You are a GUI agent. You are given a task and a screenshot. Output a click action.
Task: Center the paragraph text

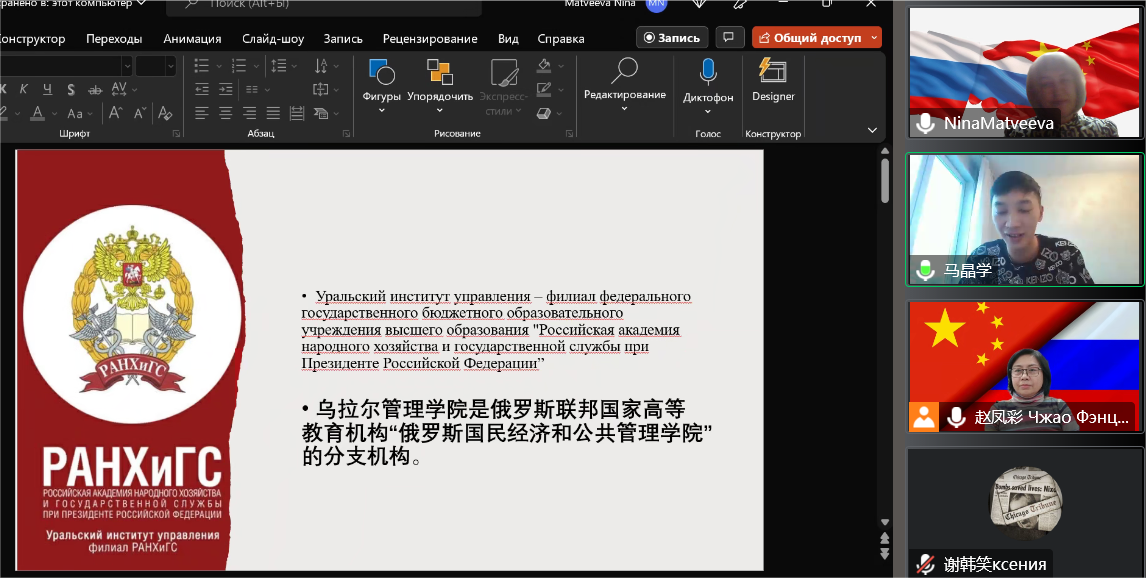pos(226,113)
